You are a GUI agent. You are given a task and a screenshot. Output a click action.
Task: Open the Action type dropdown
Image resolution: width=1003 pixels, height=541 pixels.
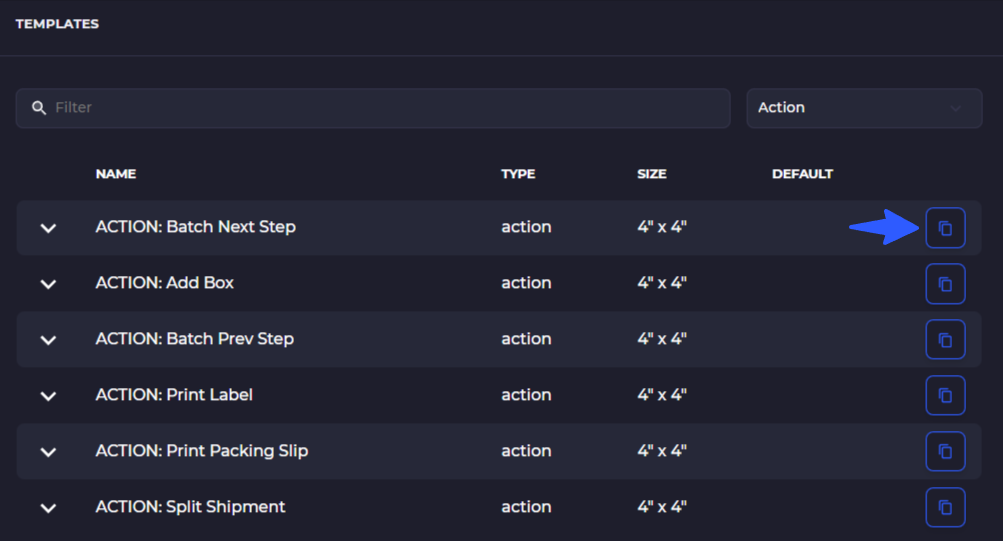click(864, 108)
